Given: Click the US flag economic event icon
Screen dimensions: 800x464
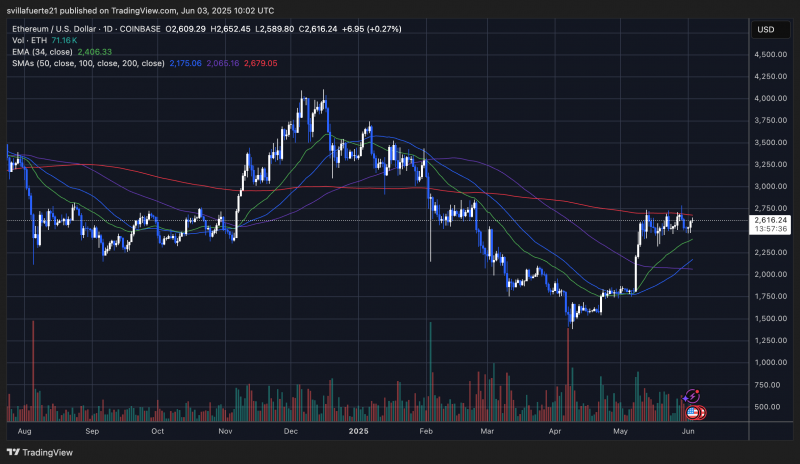Looking at the screenshot, I should pyautogui.click(x=692, y=412).
